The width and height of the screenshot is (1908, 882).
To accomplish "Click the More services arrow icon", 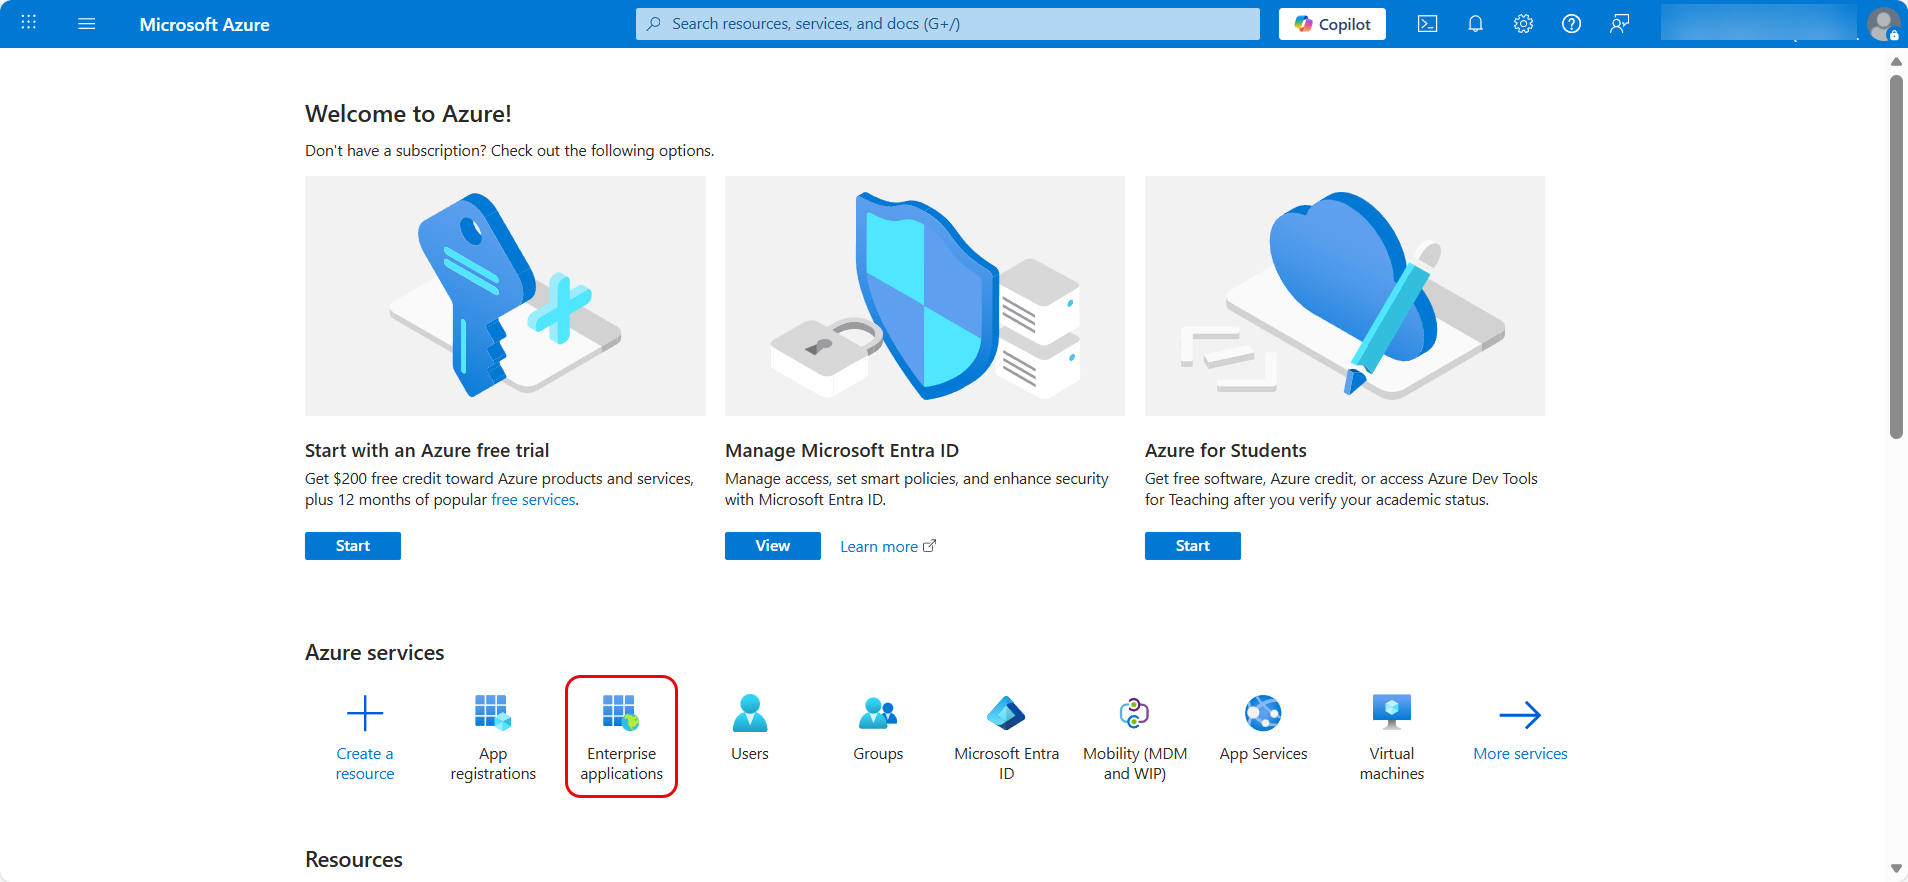I will [1520, 714].
